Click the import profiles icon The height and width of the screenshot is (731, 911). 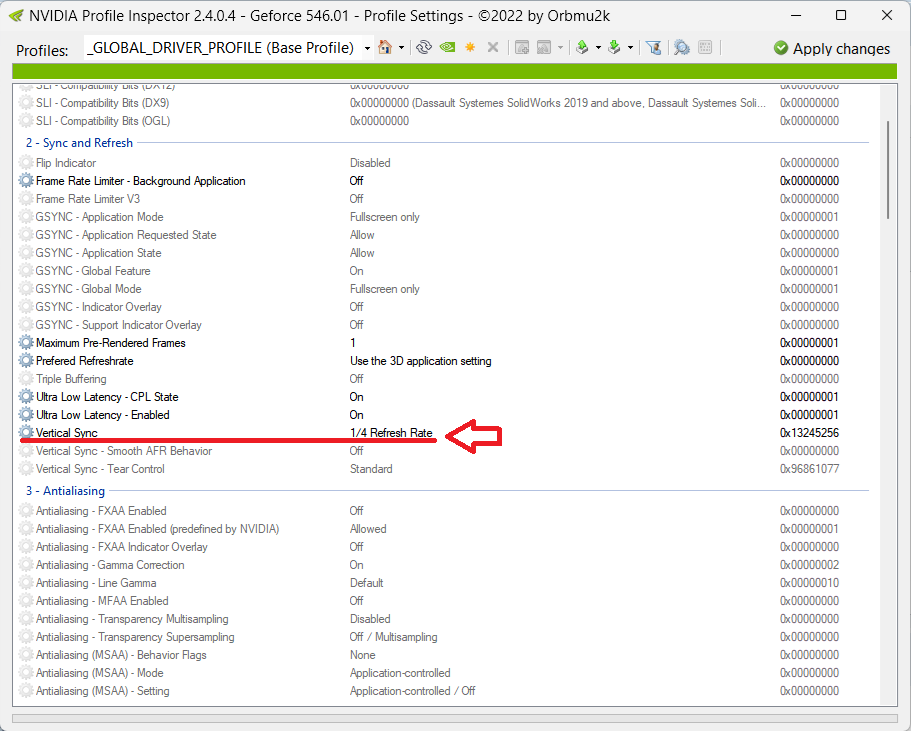click(x=614, y=48)
